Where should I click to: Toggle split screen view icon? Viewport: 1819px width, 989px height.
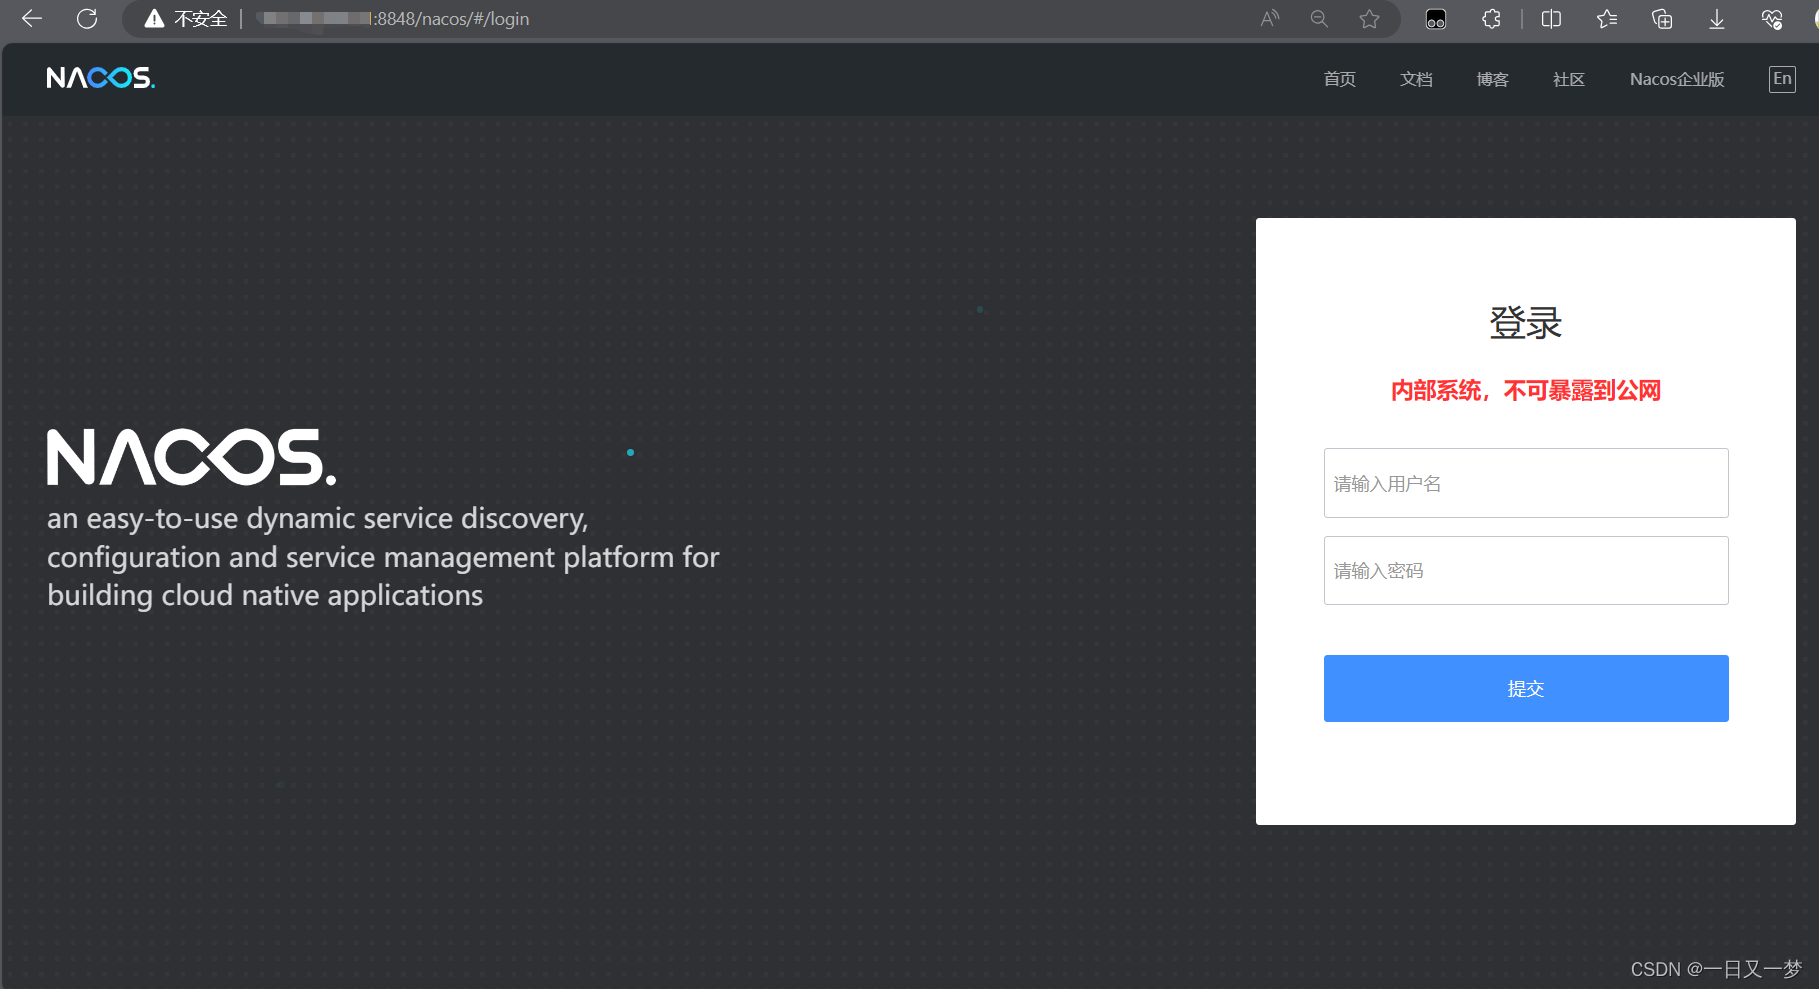1551,19
